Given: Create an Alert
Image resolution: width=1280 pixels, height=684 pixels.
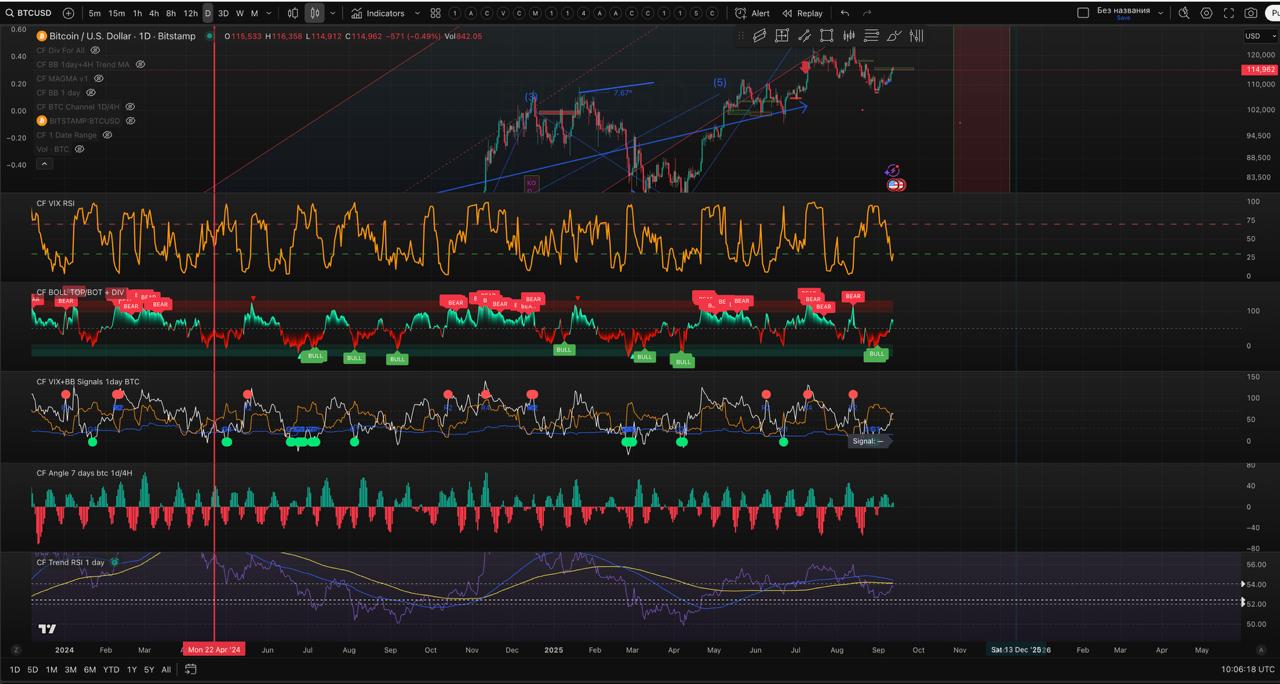Looking at the screenshot, I should [x=752, y=13].
